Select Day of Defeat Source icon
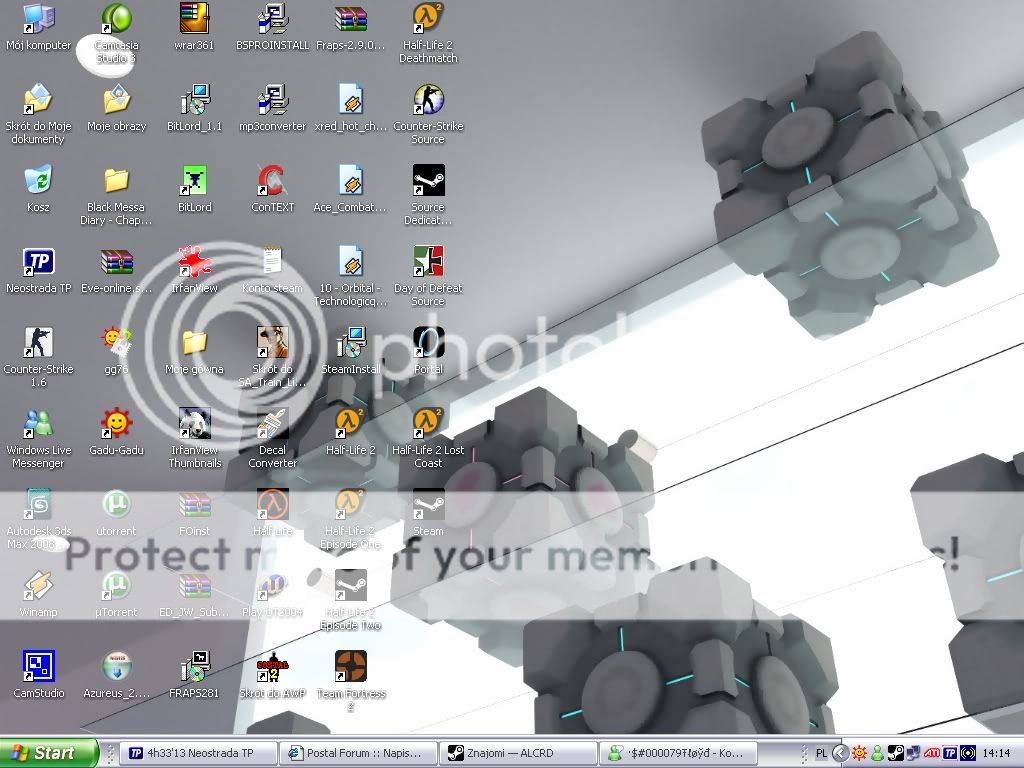The width and height of the screenshot is (1024, 768). coord(428,263)
